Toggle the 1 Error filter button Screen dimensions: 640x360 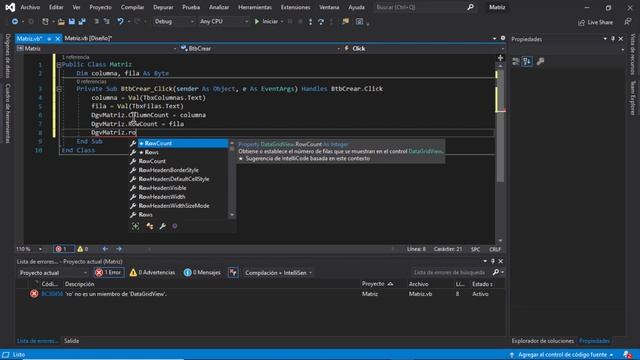tap(109, 273)
